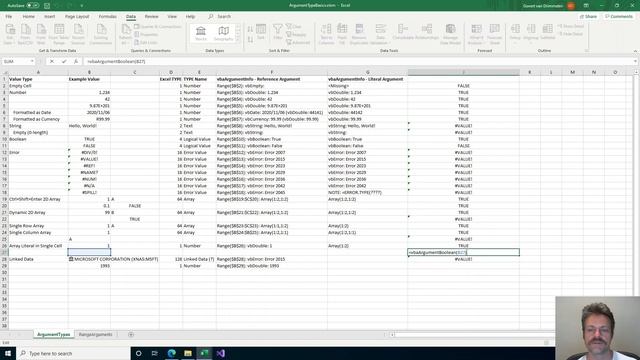Viewport: 640px width, 360px height.
Task: Click Show Detail in Outline
Action: coord(571,27)
